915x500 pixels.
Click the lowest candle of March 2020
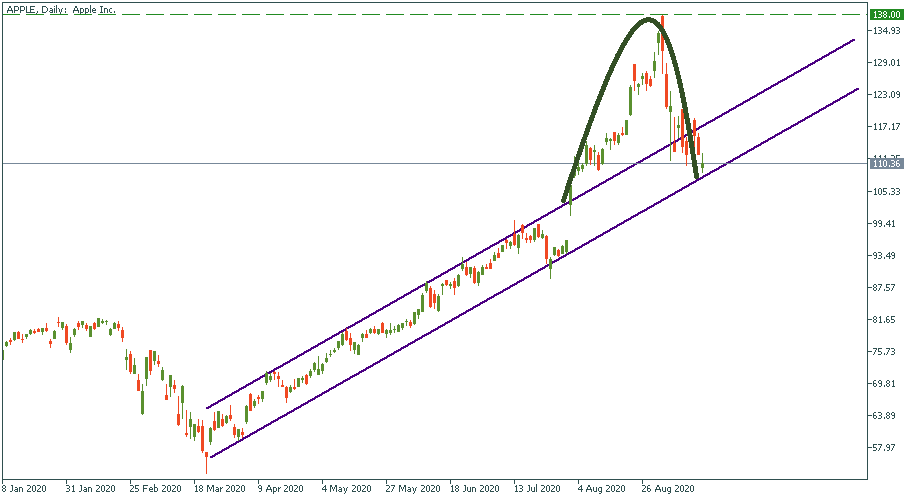click(207, 460)
